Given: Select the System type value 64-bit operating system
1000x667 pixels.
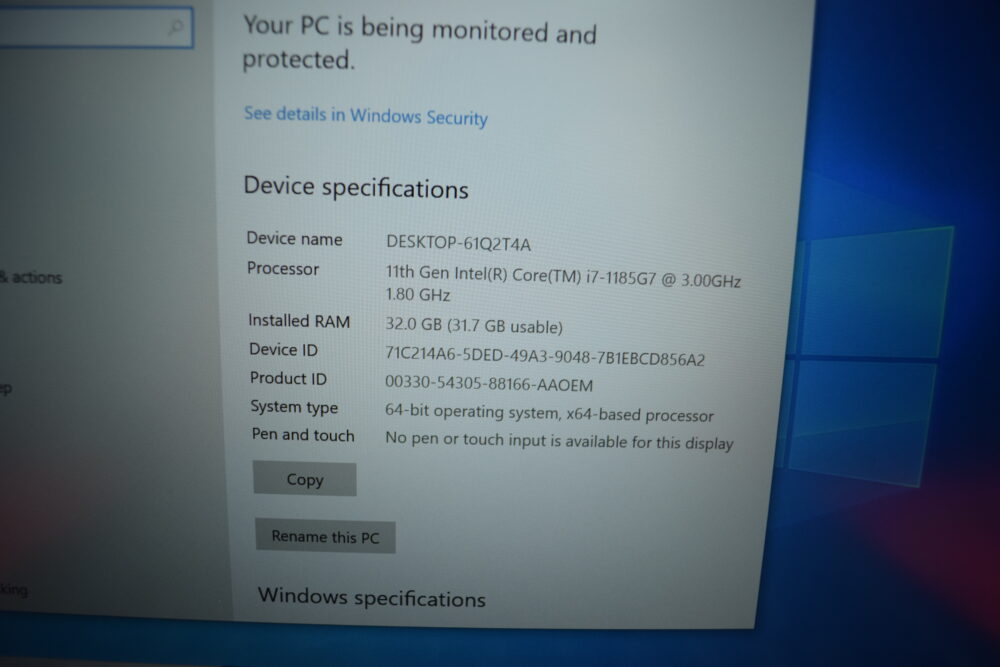Looking at the screenshot, I should coord(473,411).
